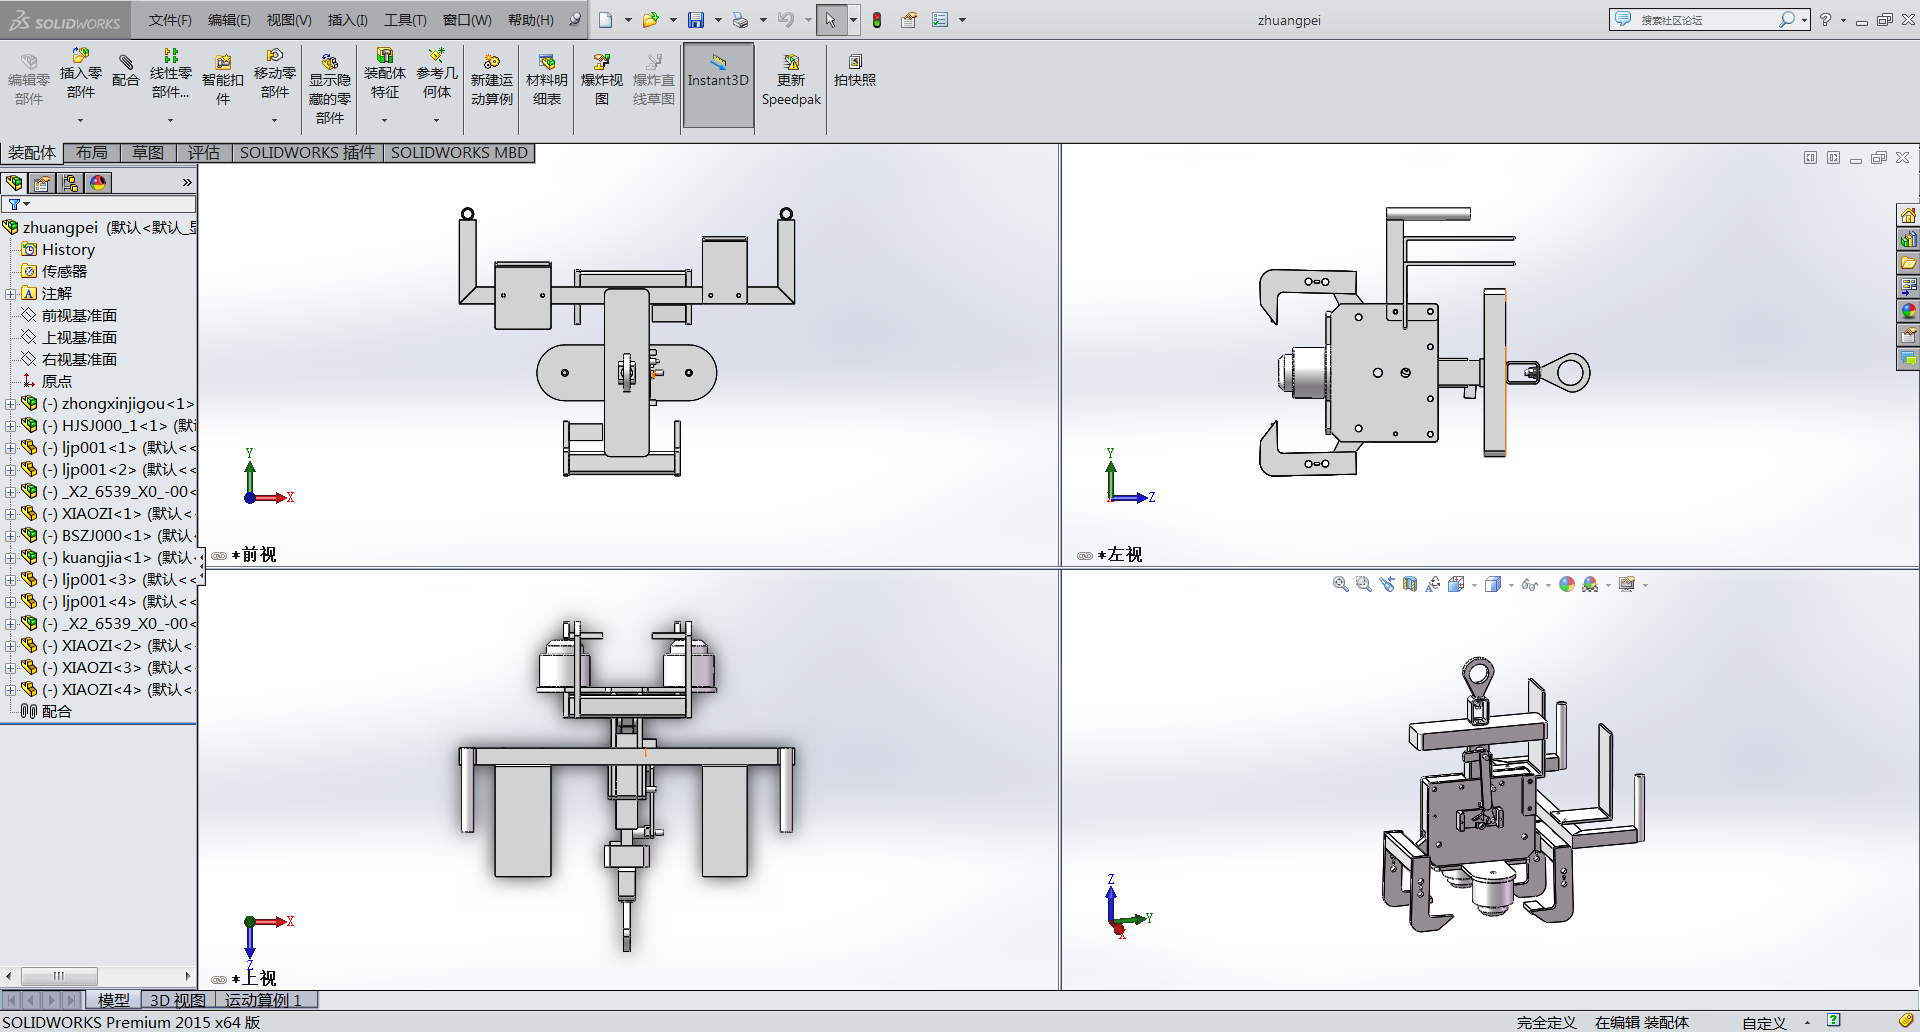Select the 智能扣件 smart fasteners tool
This screenshot has width=1920, height=1032.
coord(223,80)
